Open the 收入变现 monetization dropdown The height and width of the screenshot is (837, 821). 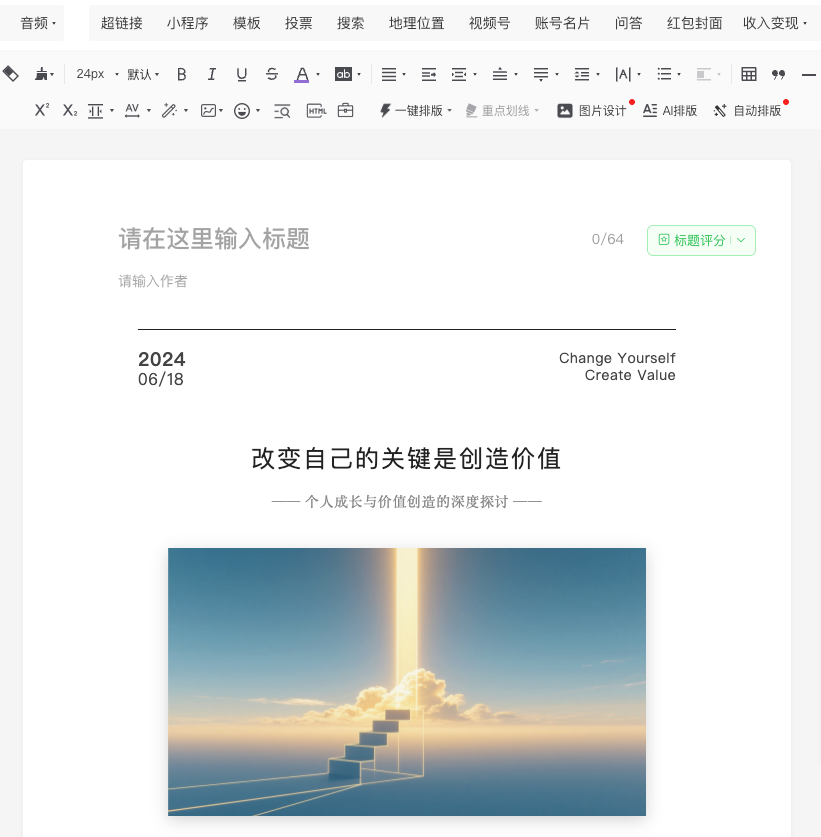775,23
